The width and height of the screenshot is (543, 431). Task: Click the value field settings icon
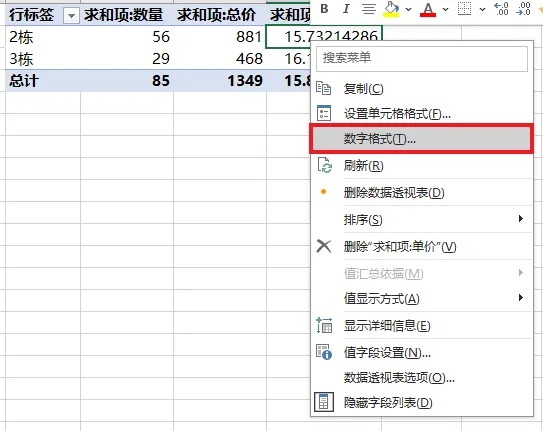324,352
